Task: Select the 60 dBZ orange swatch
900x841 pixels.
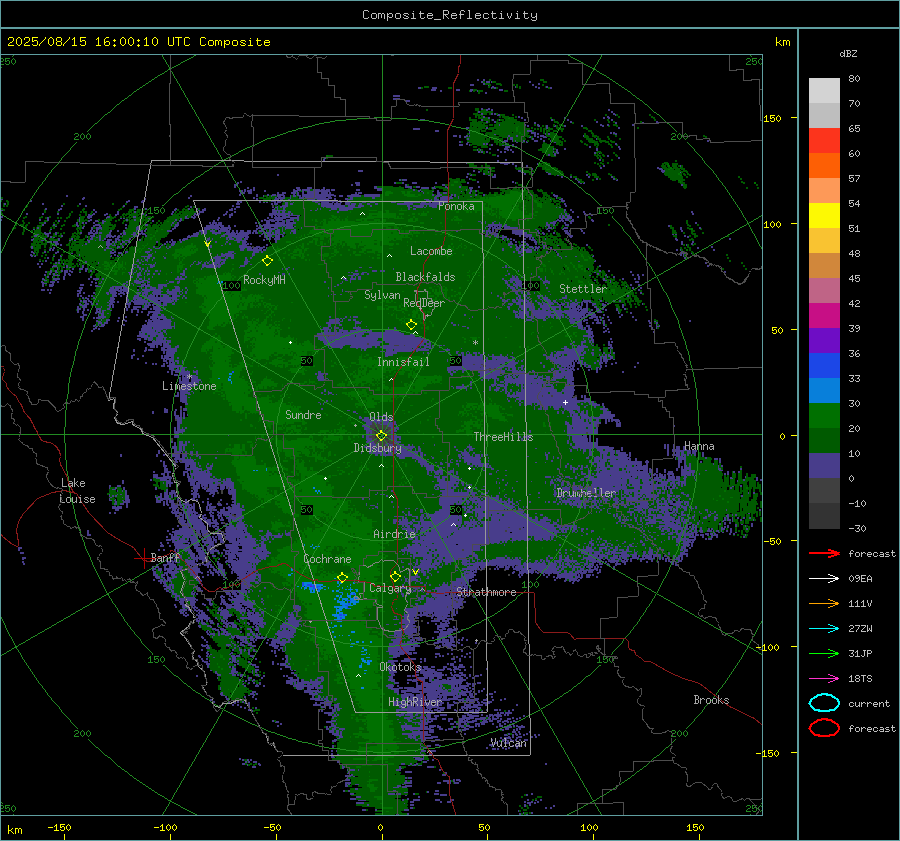Action: tap(824, 165)
